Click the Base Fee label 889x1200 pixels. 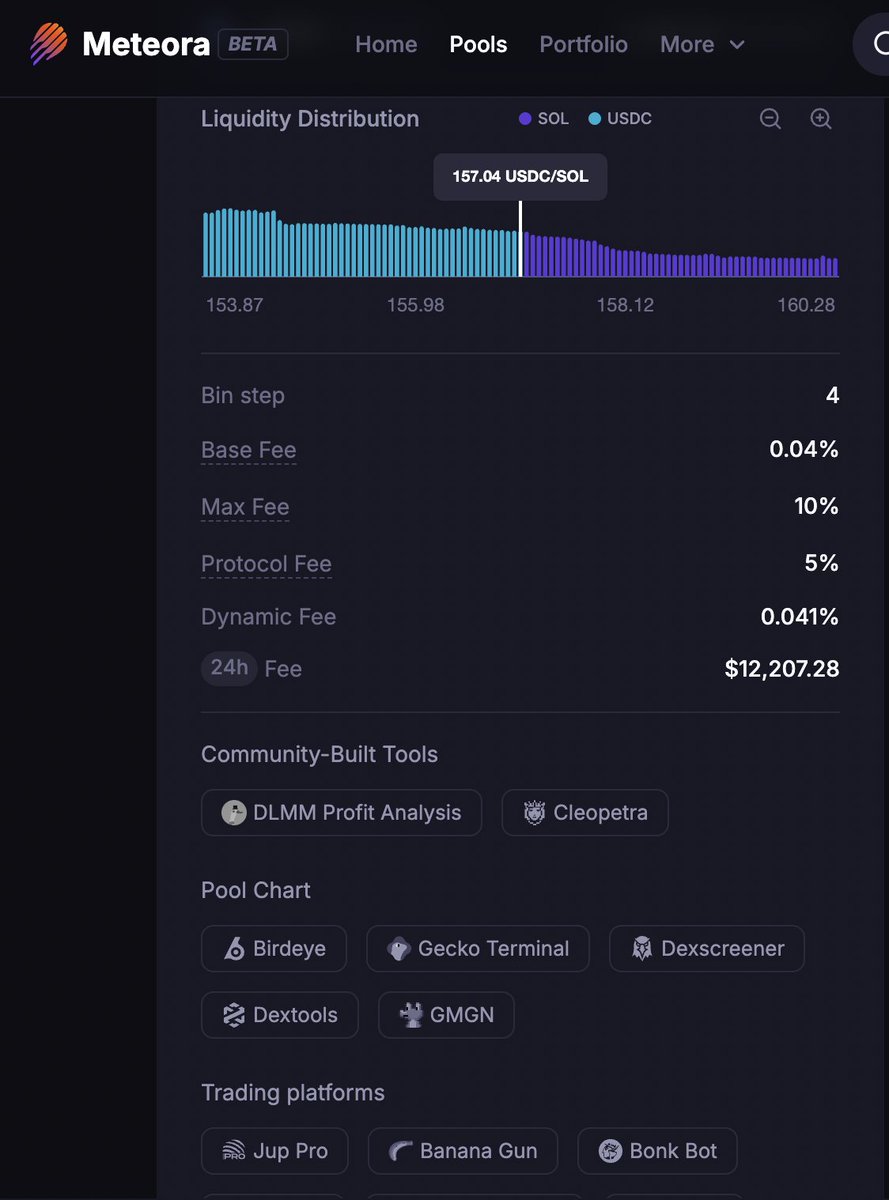tap(249, 451)
